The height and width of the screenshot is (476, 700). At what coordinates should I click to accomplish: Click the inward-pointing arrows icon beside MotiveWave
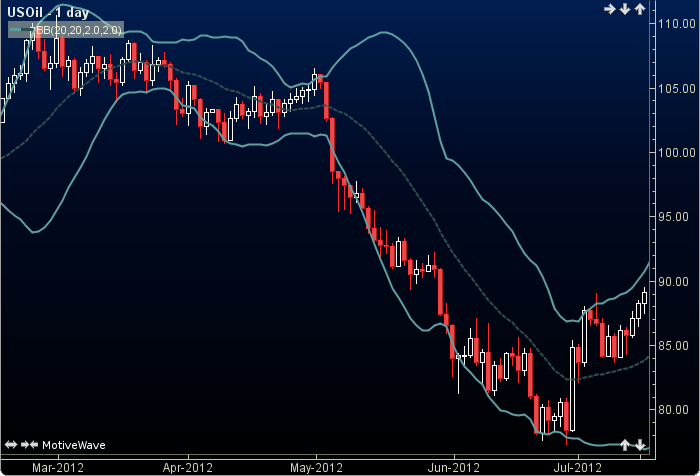click(29, 445)
